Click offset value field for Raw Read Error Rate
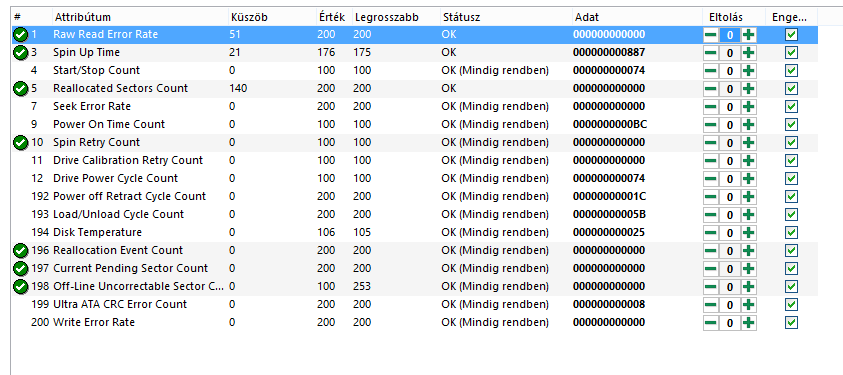Image resolution: width=843 pixels, height=375 pixels. [x=730, y=35]
